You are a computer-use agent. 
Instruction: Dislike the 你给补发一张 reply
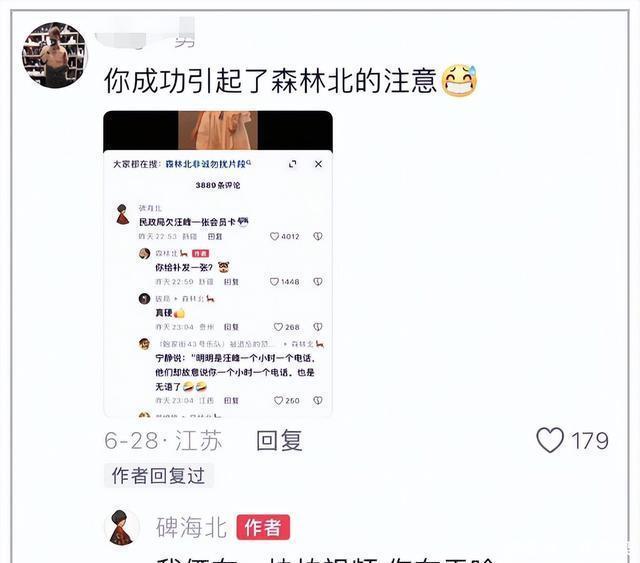tap(318, 282)
